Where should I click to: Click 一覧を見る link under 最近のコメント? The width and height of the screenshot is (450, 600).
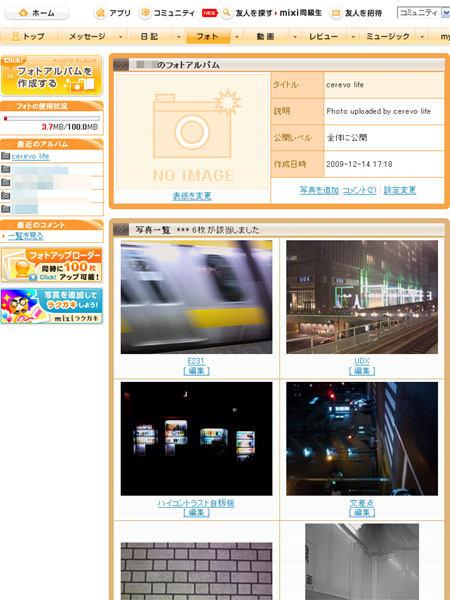(x=26, y=236)
